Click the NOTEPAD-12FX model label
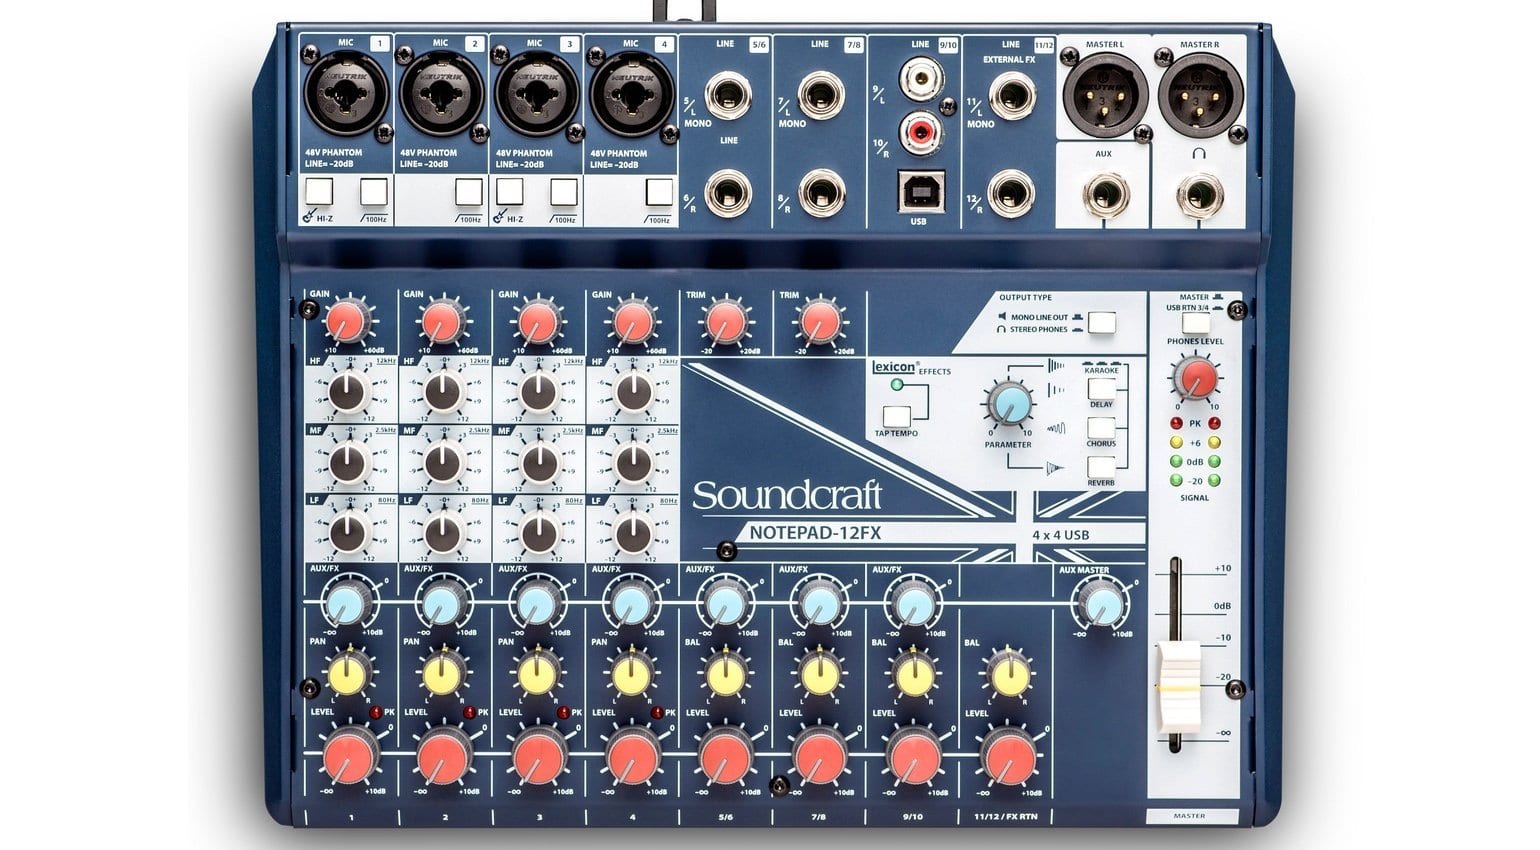Viewport: 1540px width, 850px height. tap(815, 533)
